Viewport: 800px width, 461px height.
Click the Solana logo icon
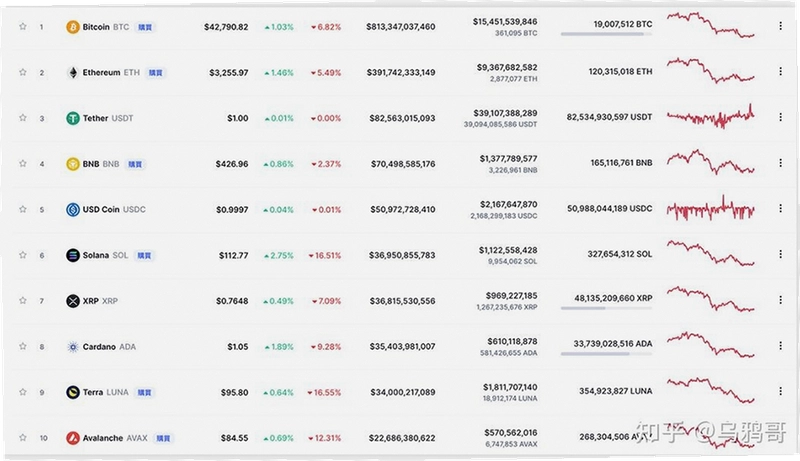(73, 255)
